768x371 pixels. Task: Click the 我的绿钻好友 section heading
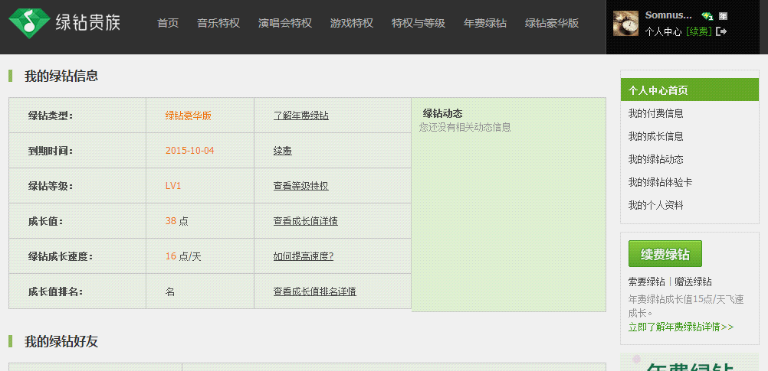[61, 342]
